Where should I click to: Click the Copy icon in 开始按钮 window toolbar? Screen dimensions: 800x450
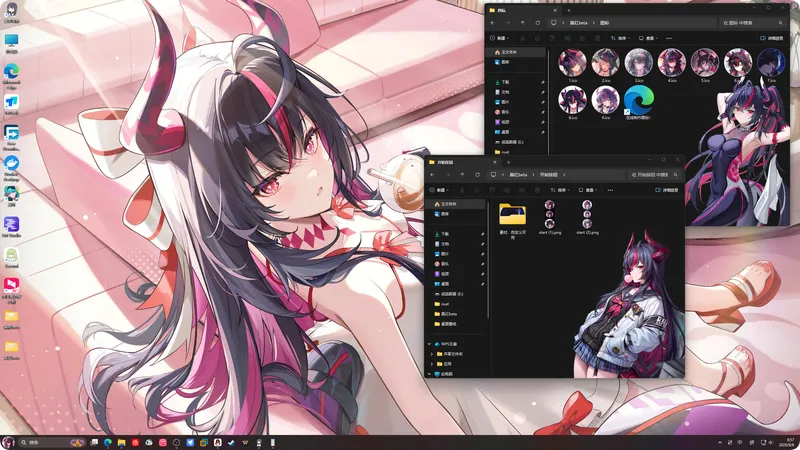click(477, 190)
